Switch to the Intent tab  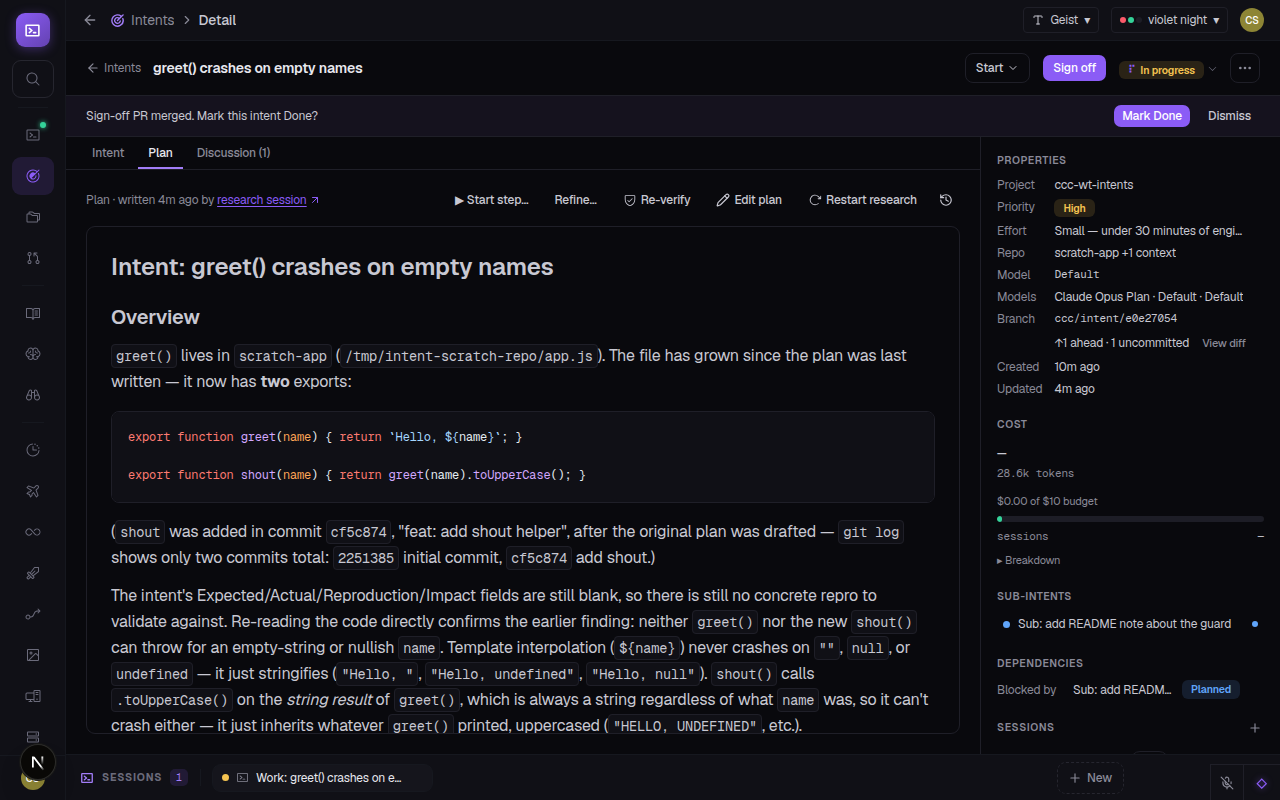coord(108,153)
